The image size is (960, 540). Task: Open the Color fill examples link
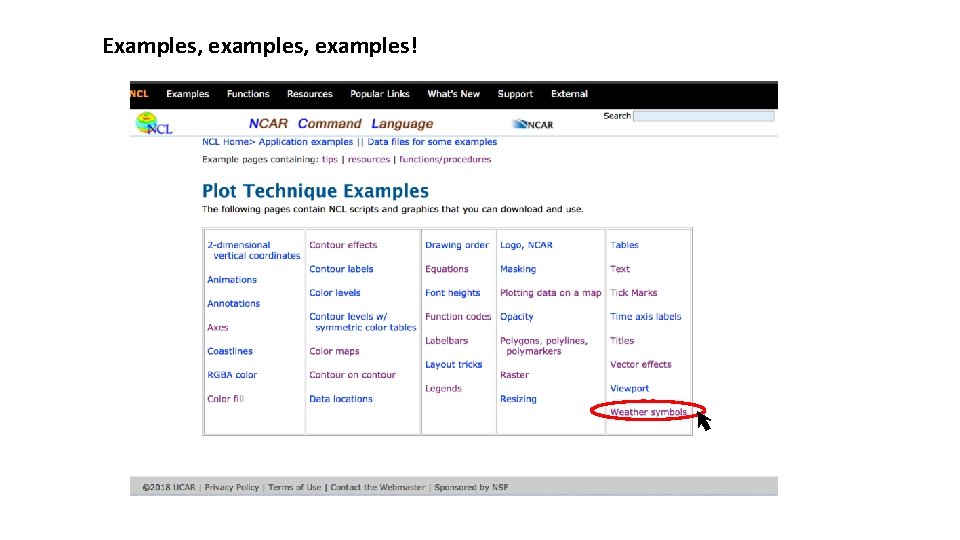tap(225, 399)
